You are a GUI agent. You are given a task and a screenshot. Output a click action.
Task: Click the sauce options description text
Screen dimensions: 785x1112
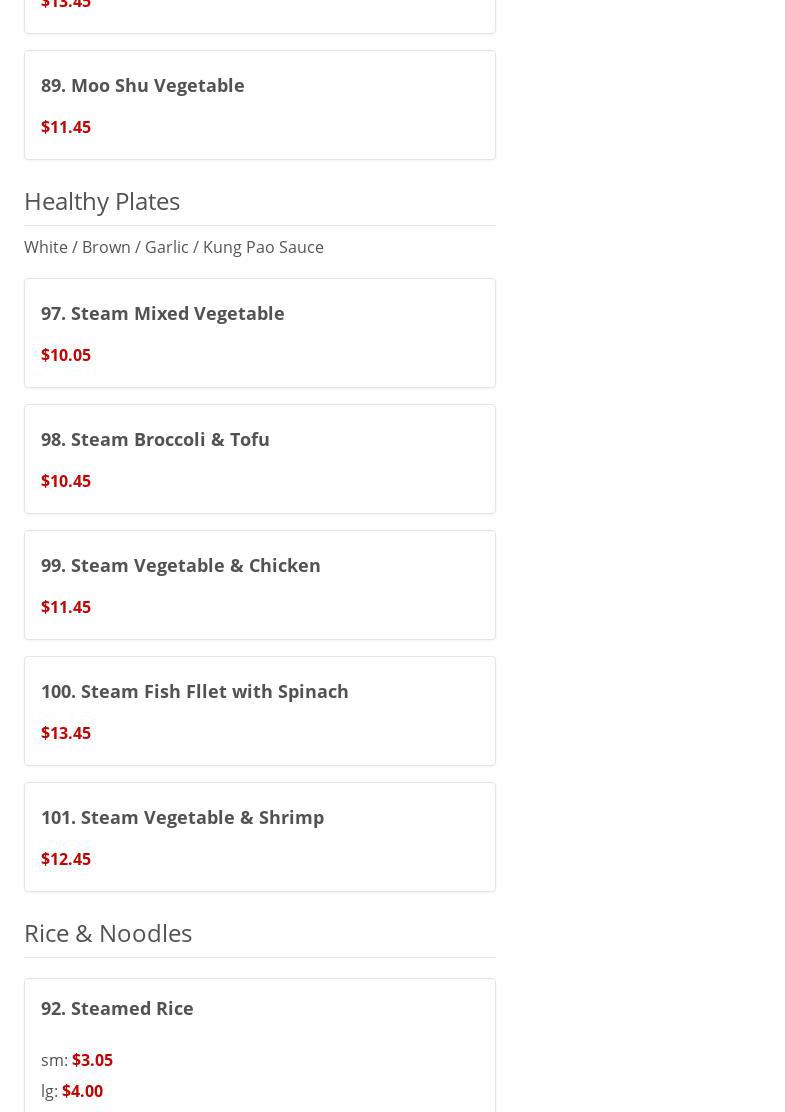tap(174, 247)
